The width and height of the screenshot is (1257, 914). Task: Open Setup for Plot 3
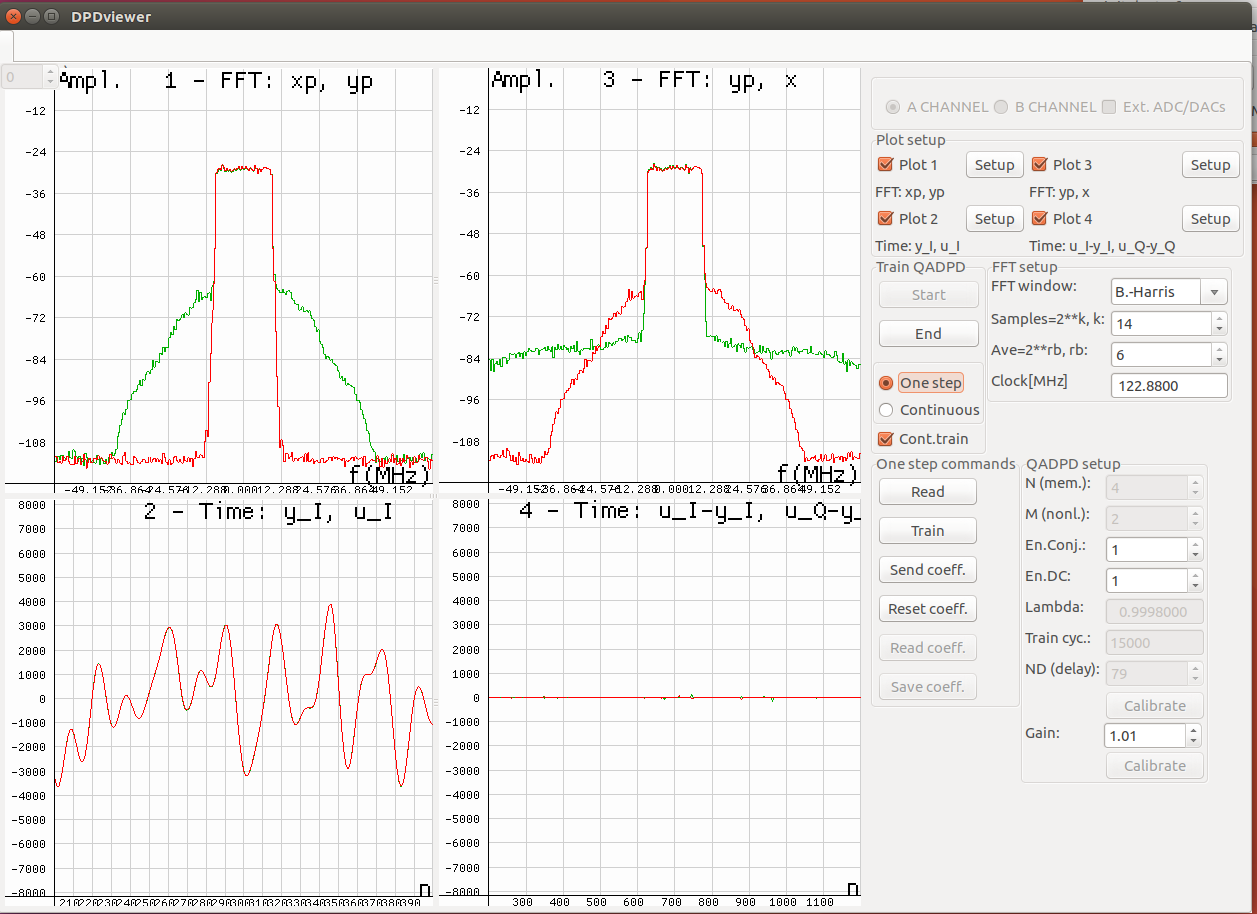1209,165
